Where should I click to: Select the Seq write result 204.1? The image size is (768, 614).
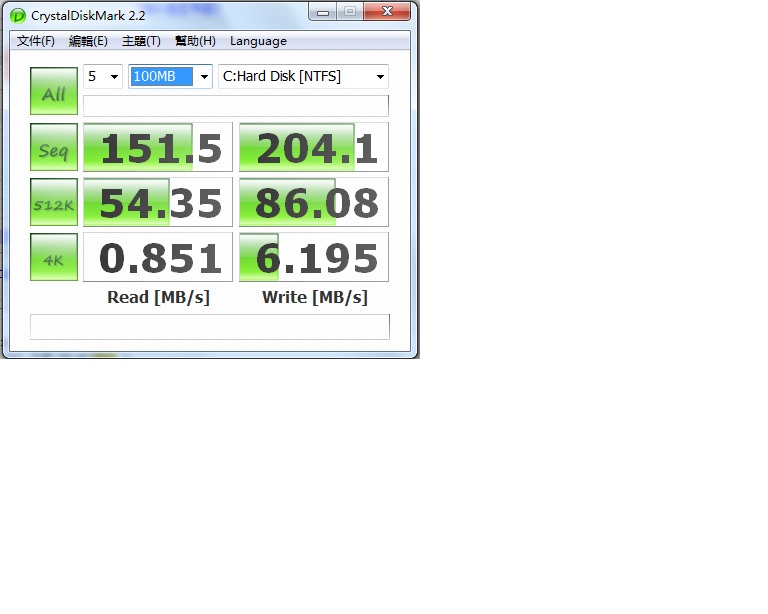point(313,147)
